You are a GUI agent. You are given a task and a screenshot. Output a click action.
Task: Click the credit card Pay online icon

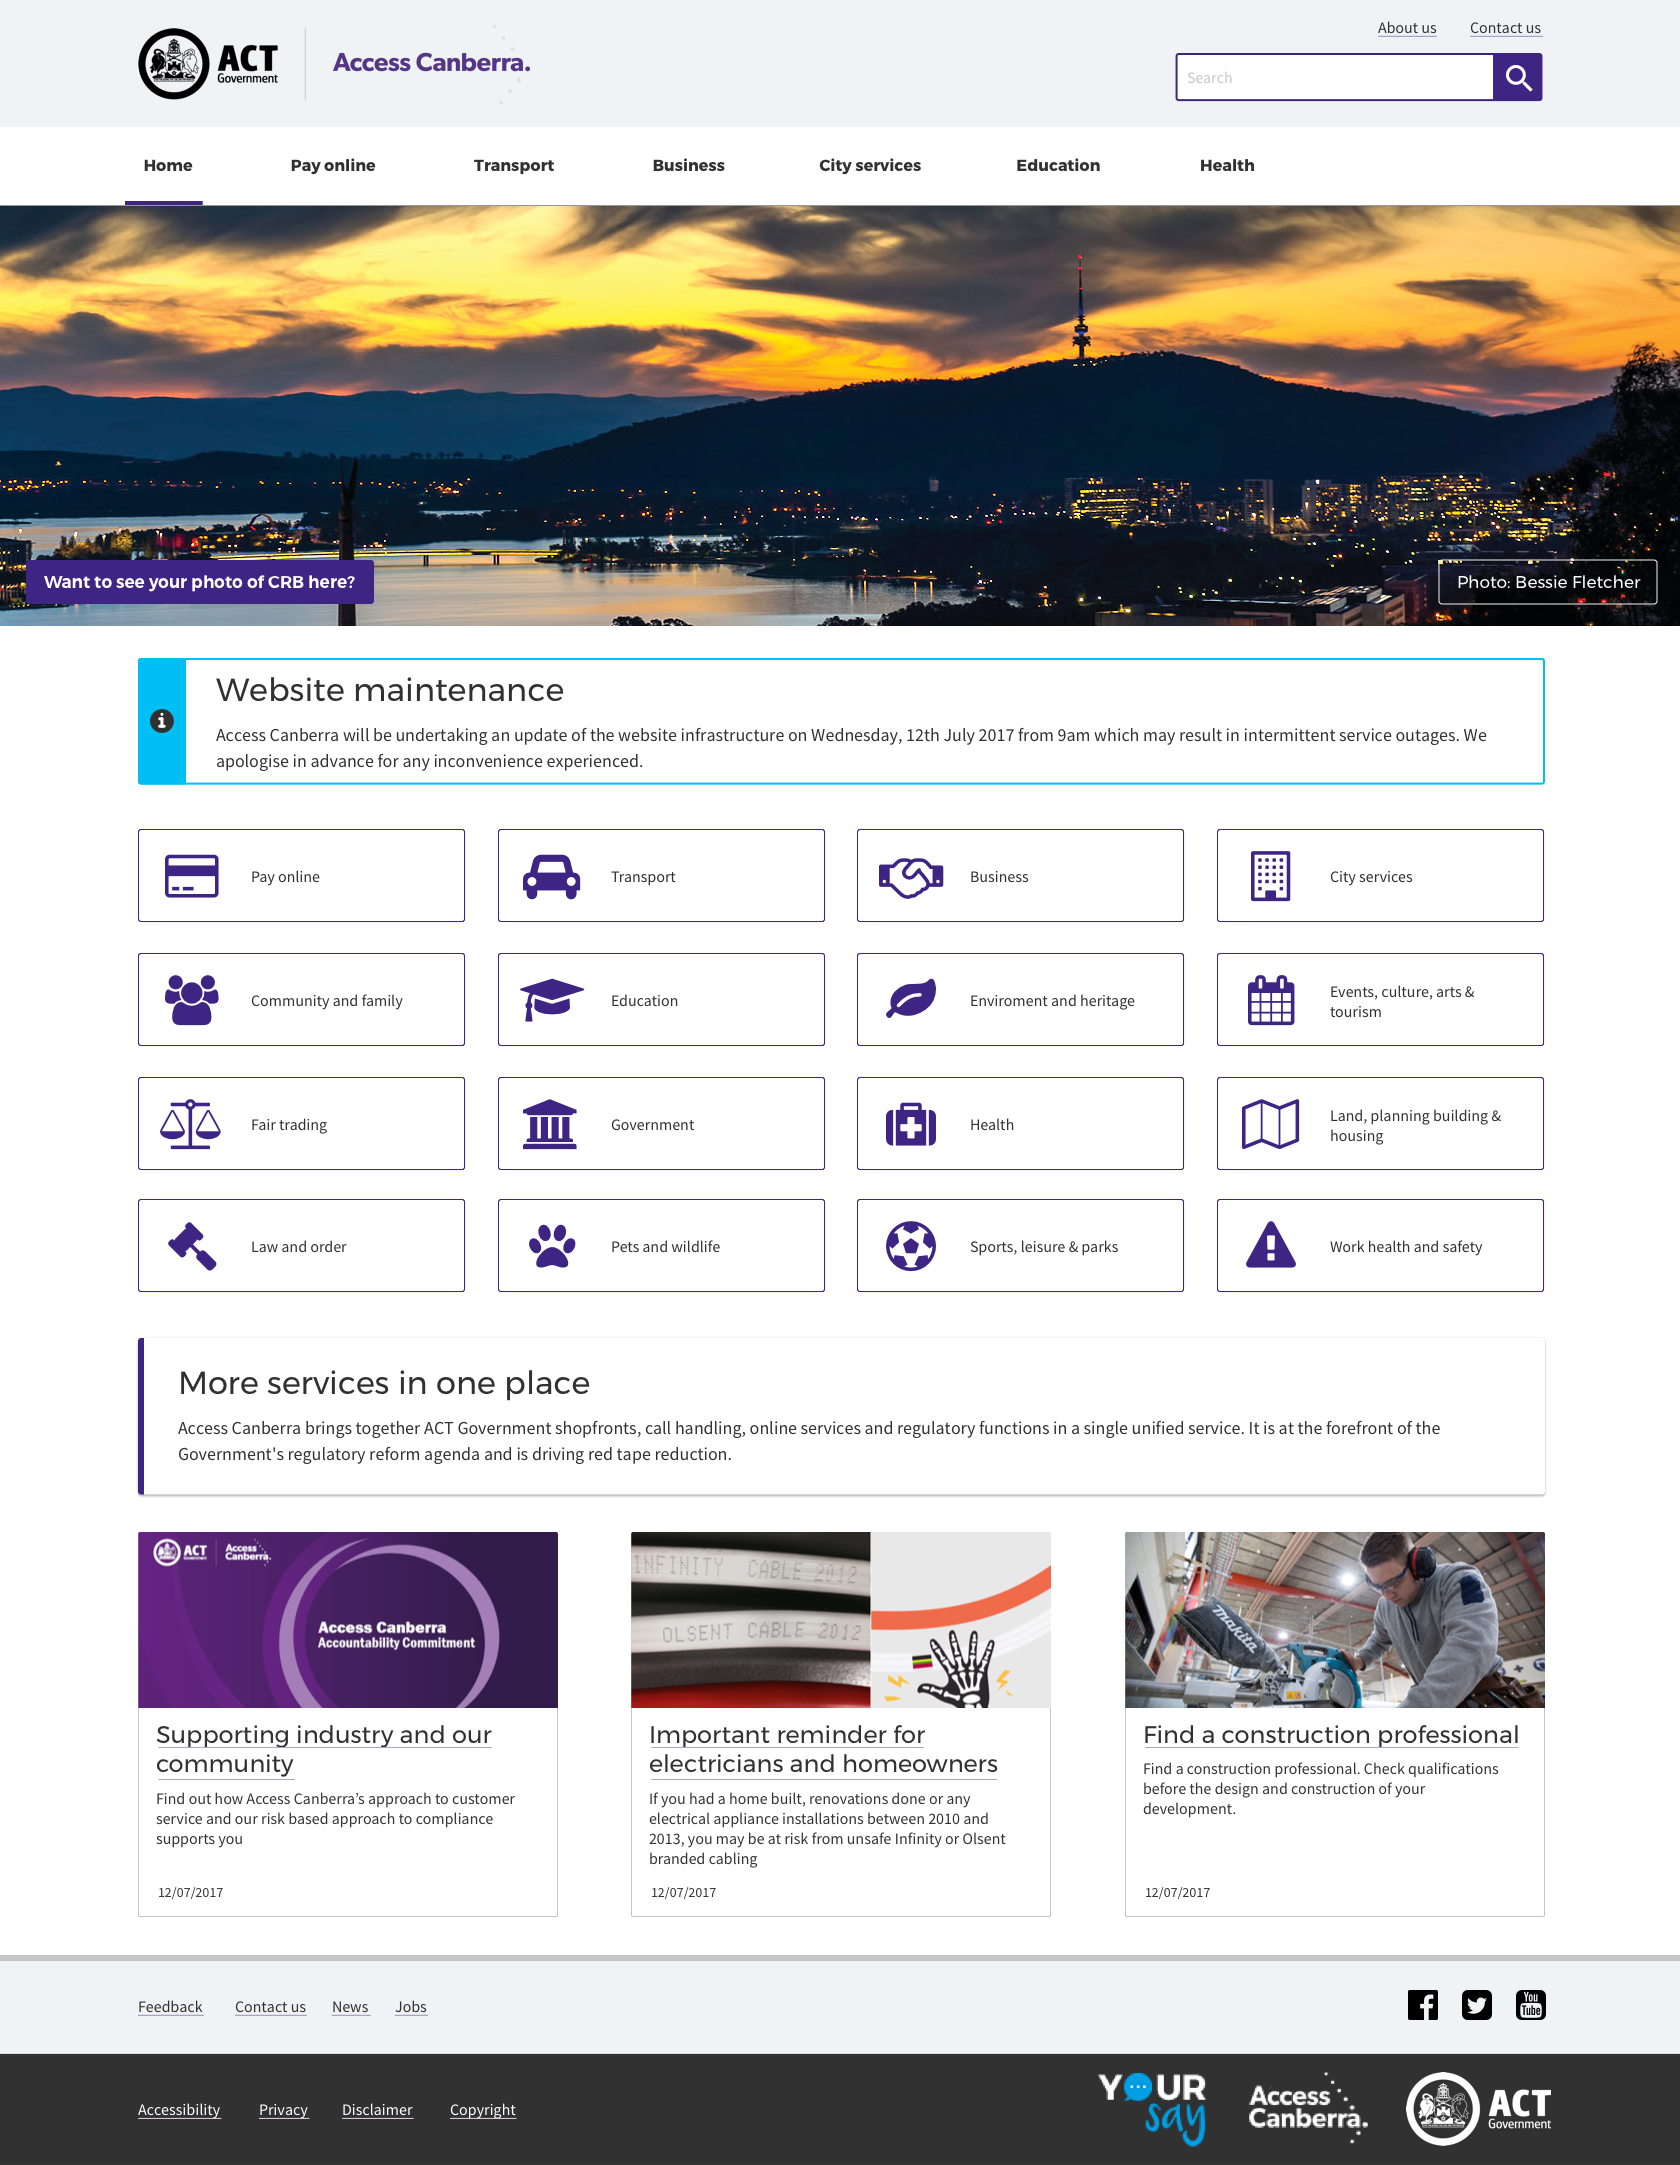point(191,876)
